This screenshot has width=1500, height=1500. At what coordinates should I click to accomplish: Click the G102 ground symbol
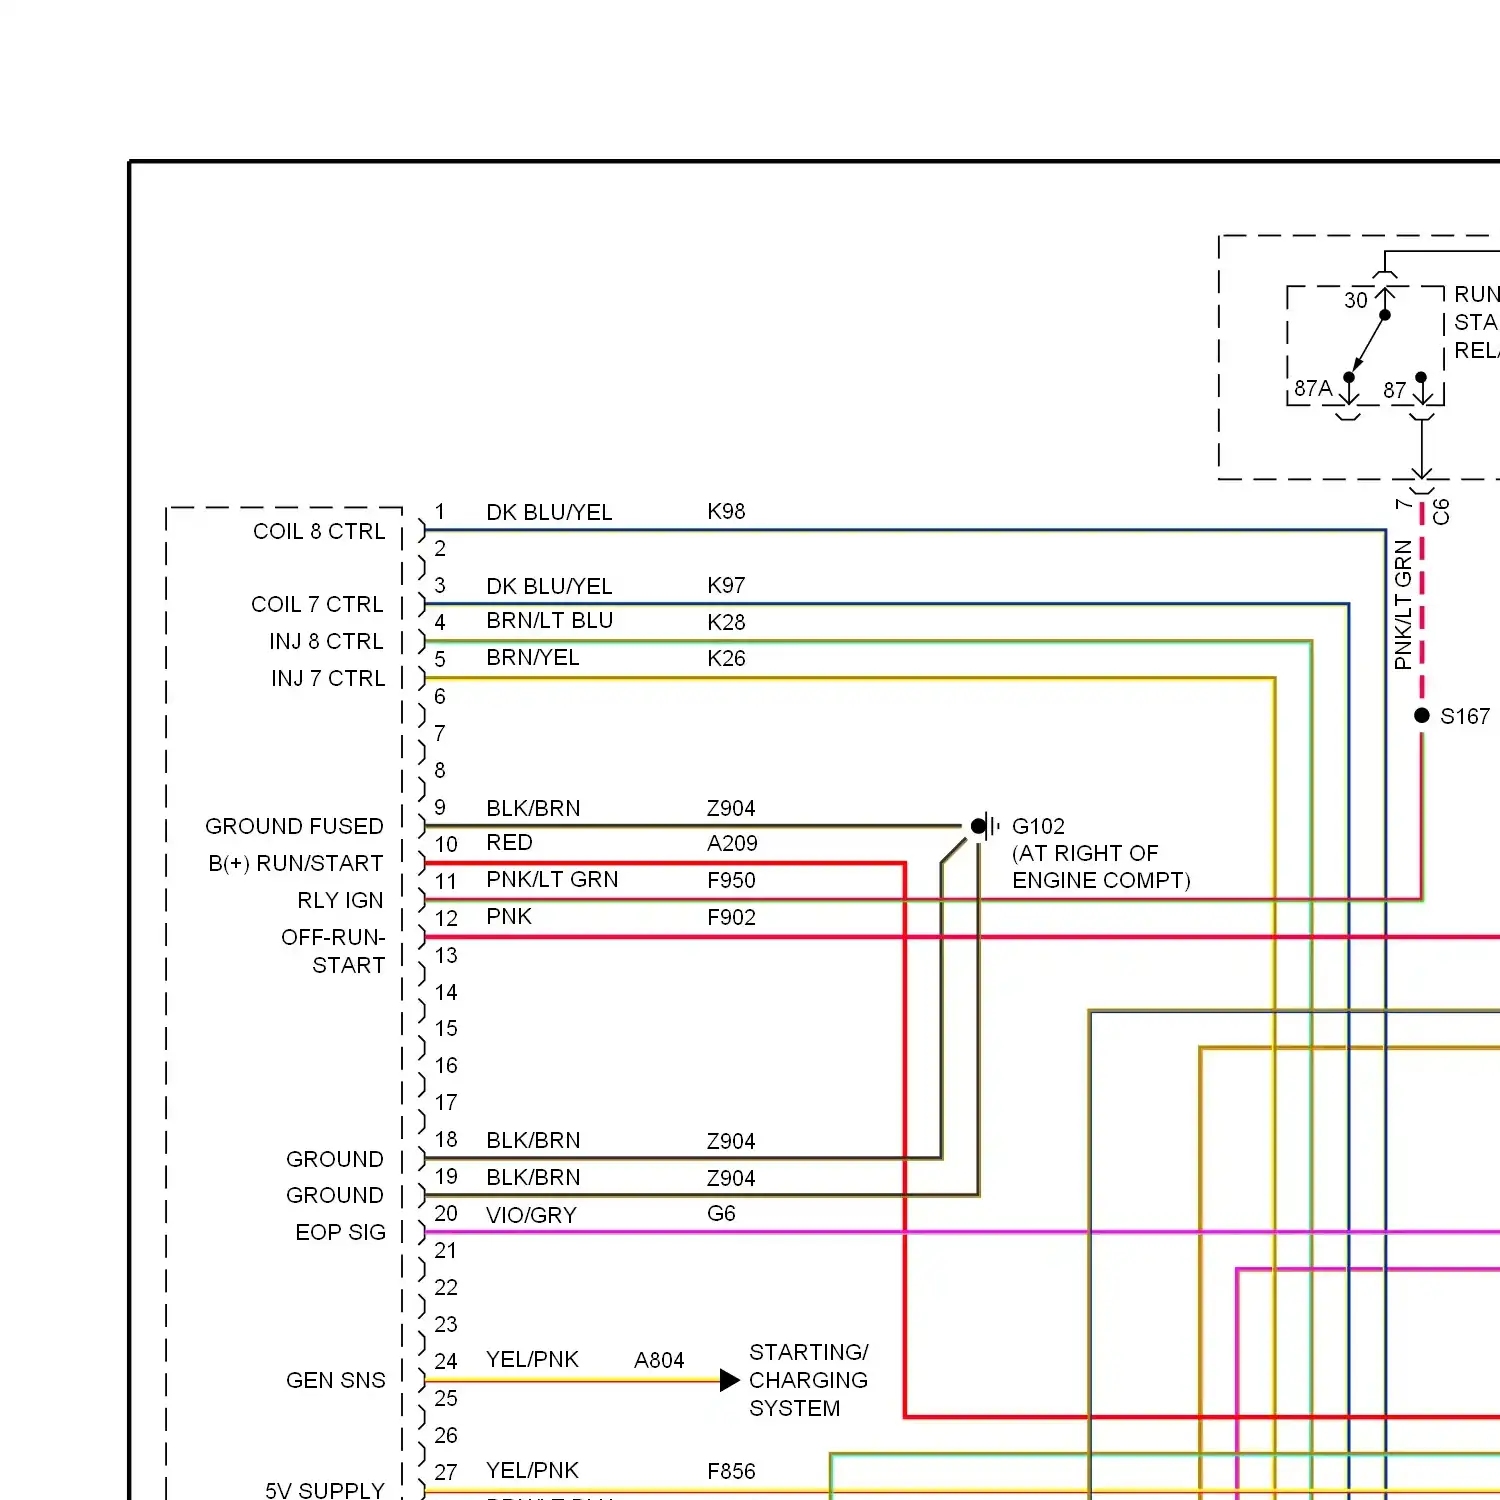point(985,826)
